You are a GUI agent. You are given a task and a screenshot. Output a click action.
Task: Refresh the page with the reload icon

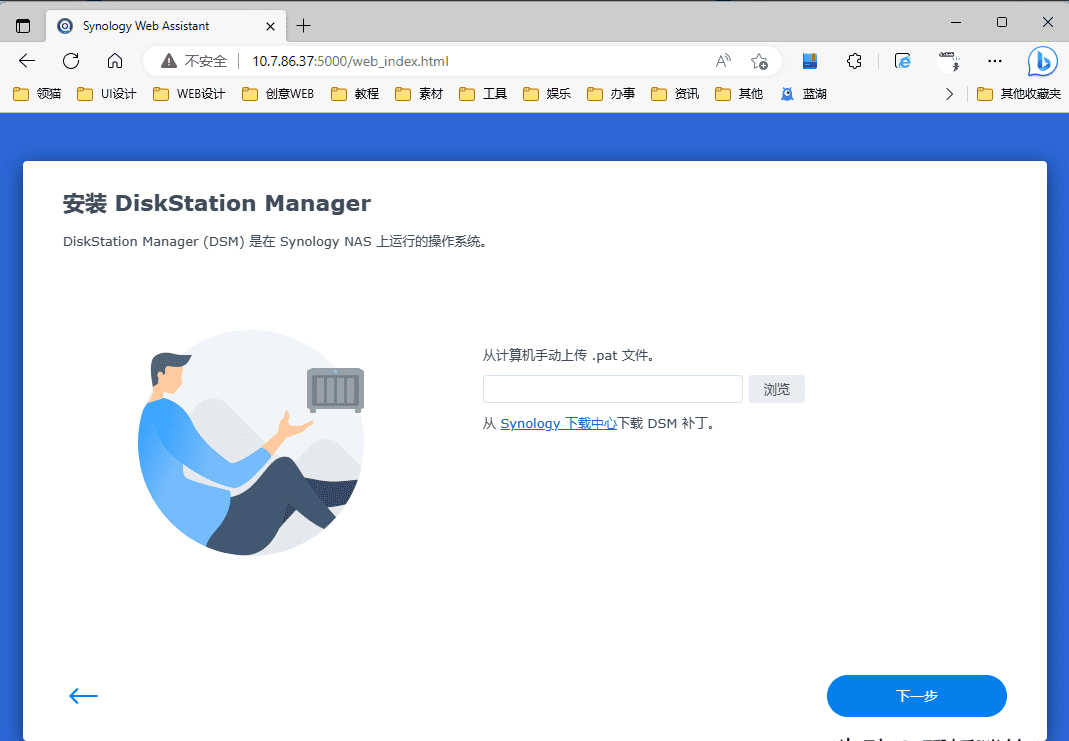(71, 61)
